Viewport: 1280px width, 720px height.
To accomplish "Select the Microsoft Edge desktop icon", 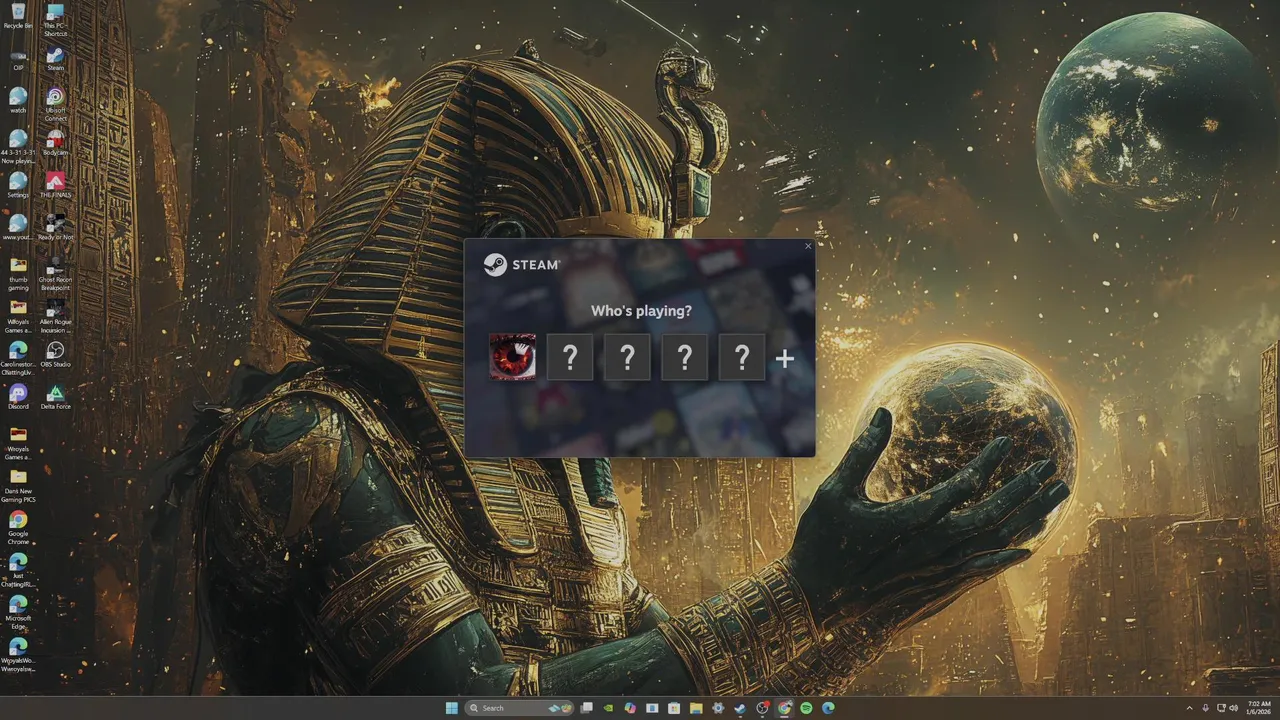I will 18,612.
